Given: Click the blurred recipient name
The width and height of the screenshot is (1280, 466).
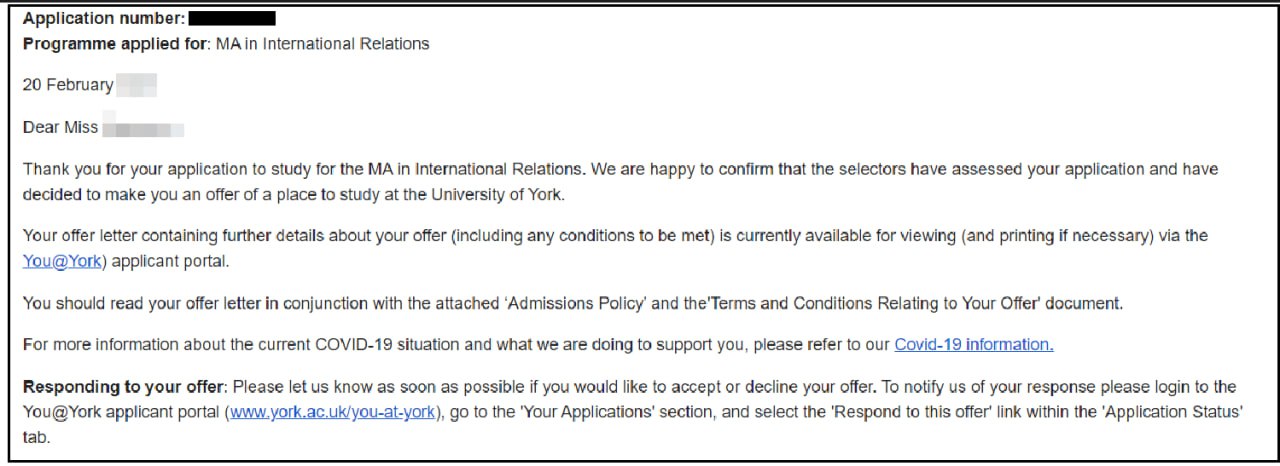Looking at the screenshot, I should [x=143, y=128].
